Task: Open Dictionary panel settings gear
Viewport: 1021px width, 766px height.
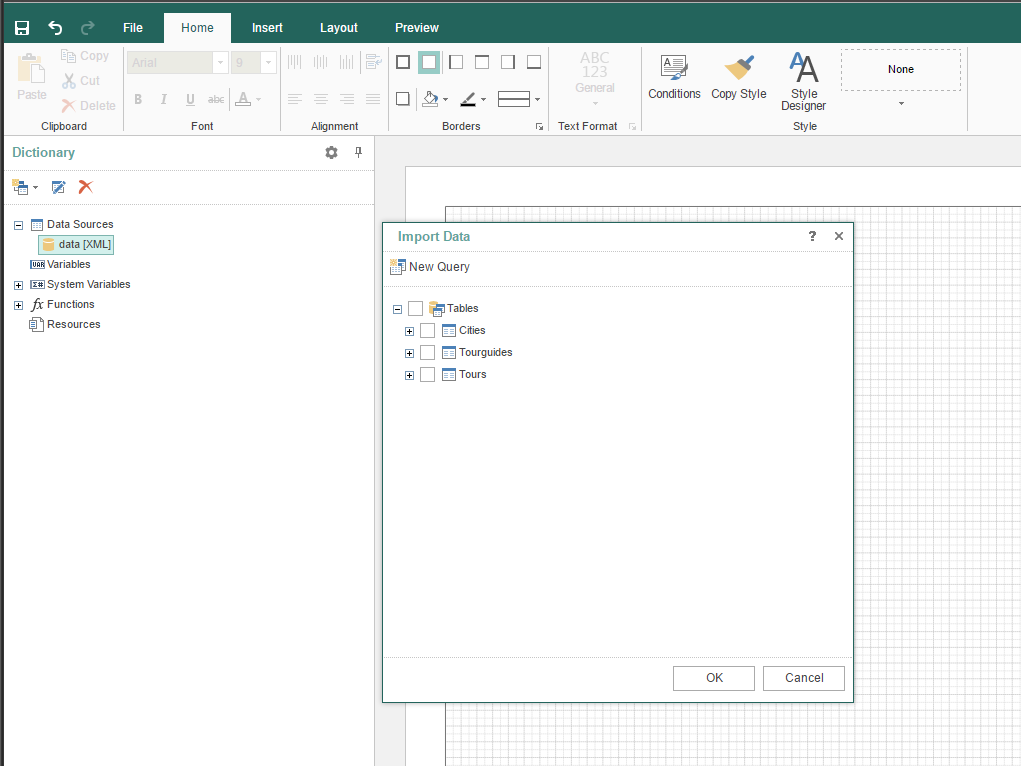Action: click(x=331, y=152)
